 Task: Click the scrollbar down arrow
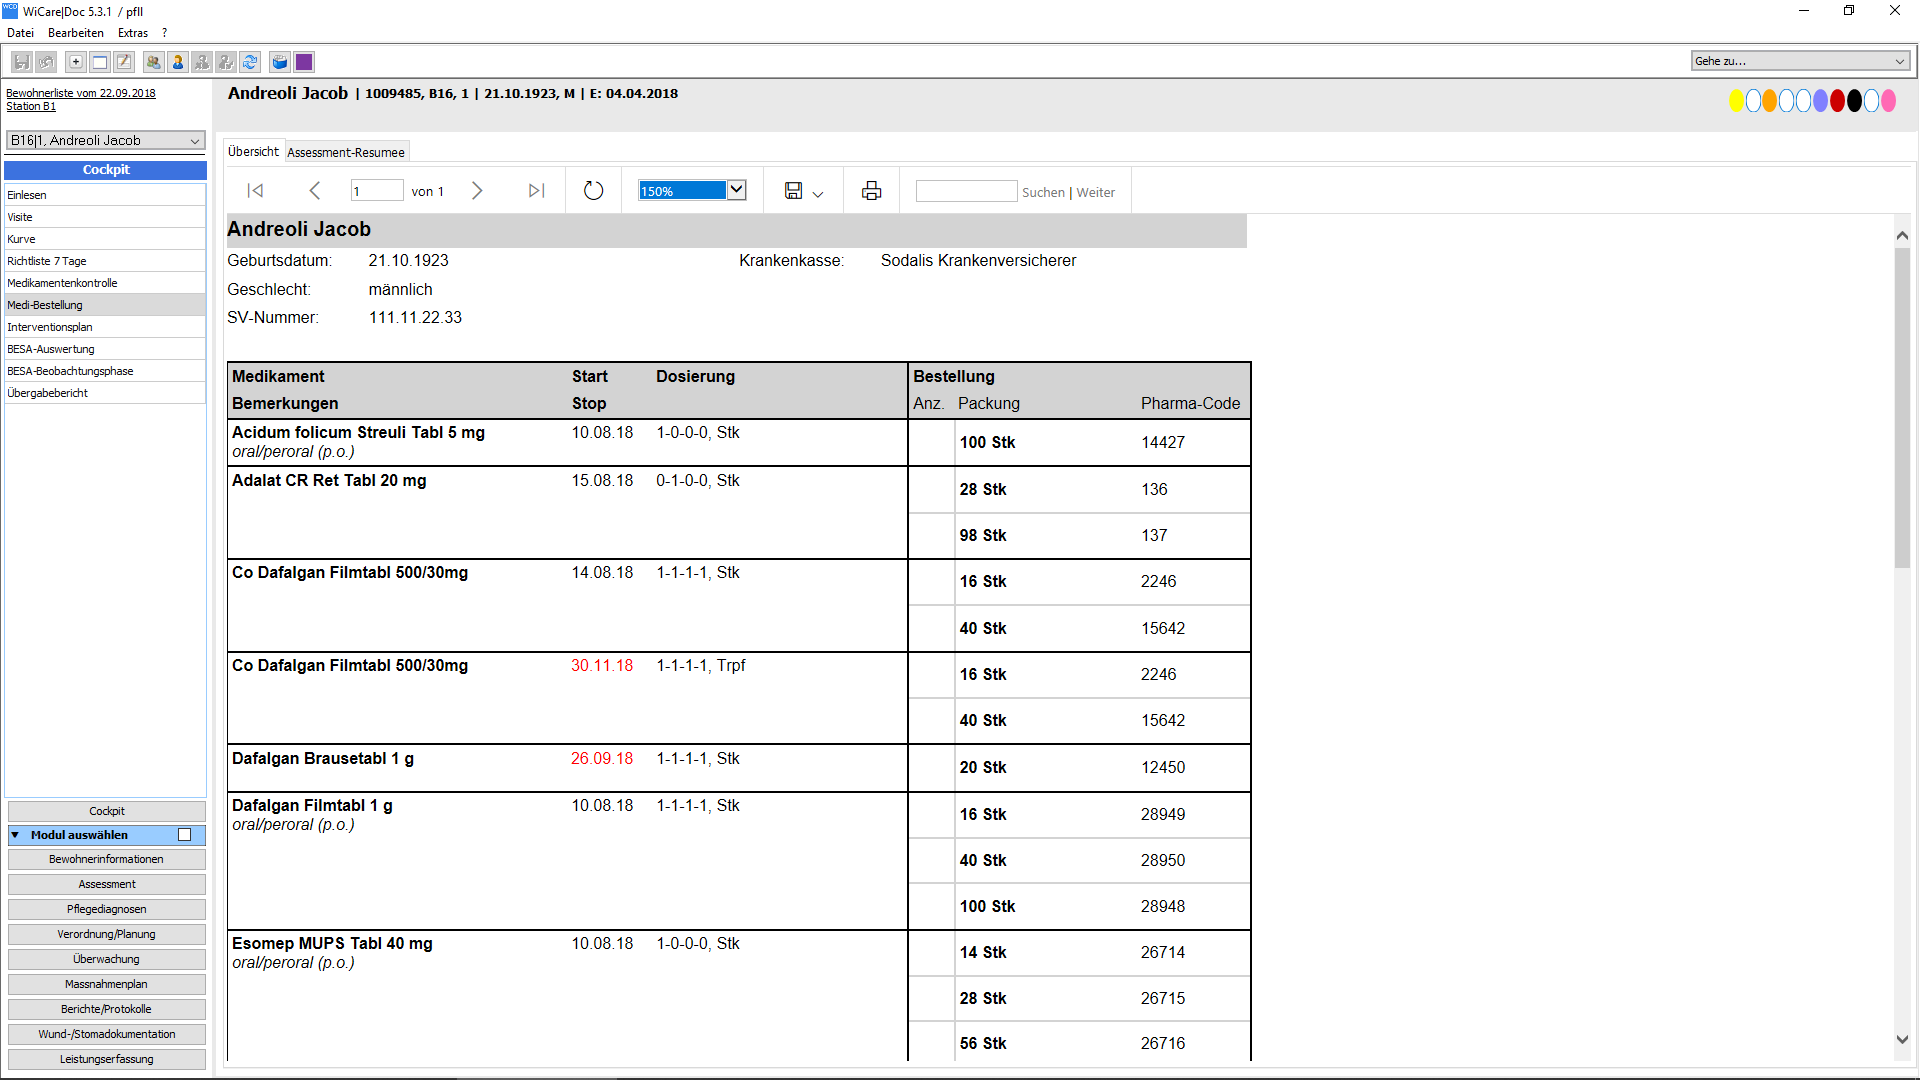point(1902,1040)
